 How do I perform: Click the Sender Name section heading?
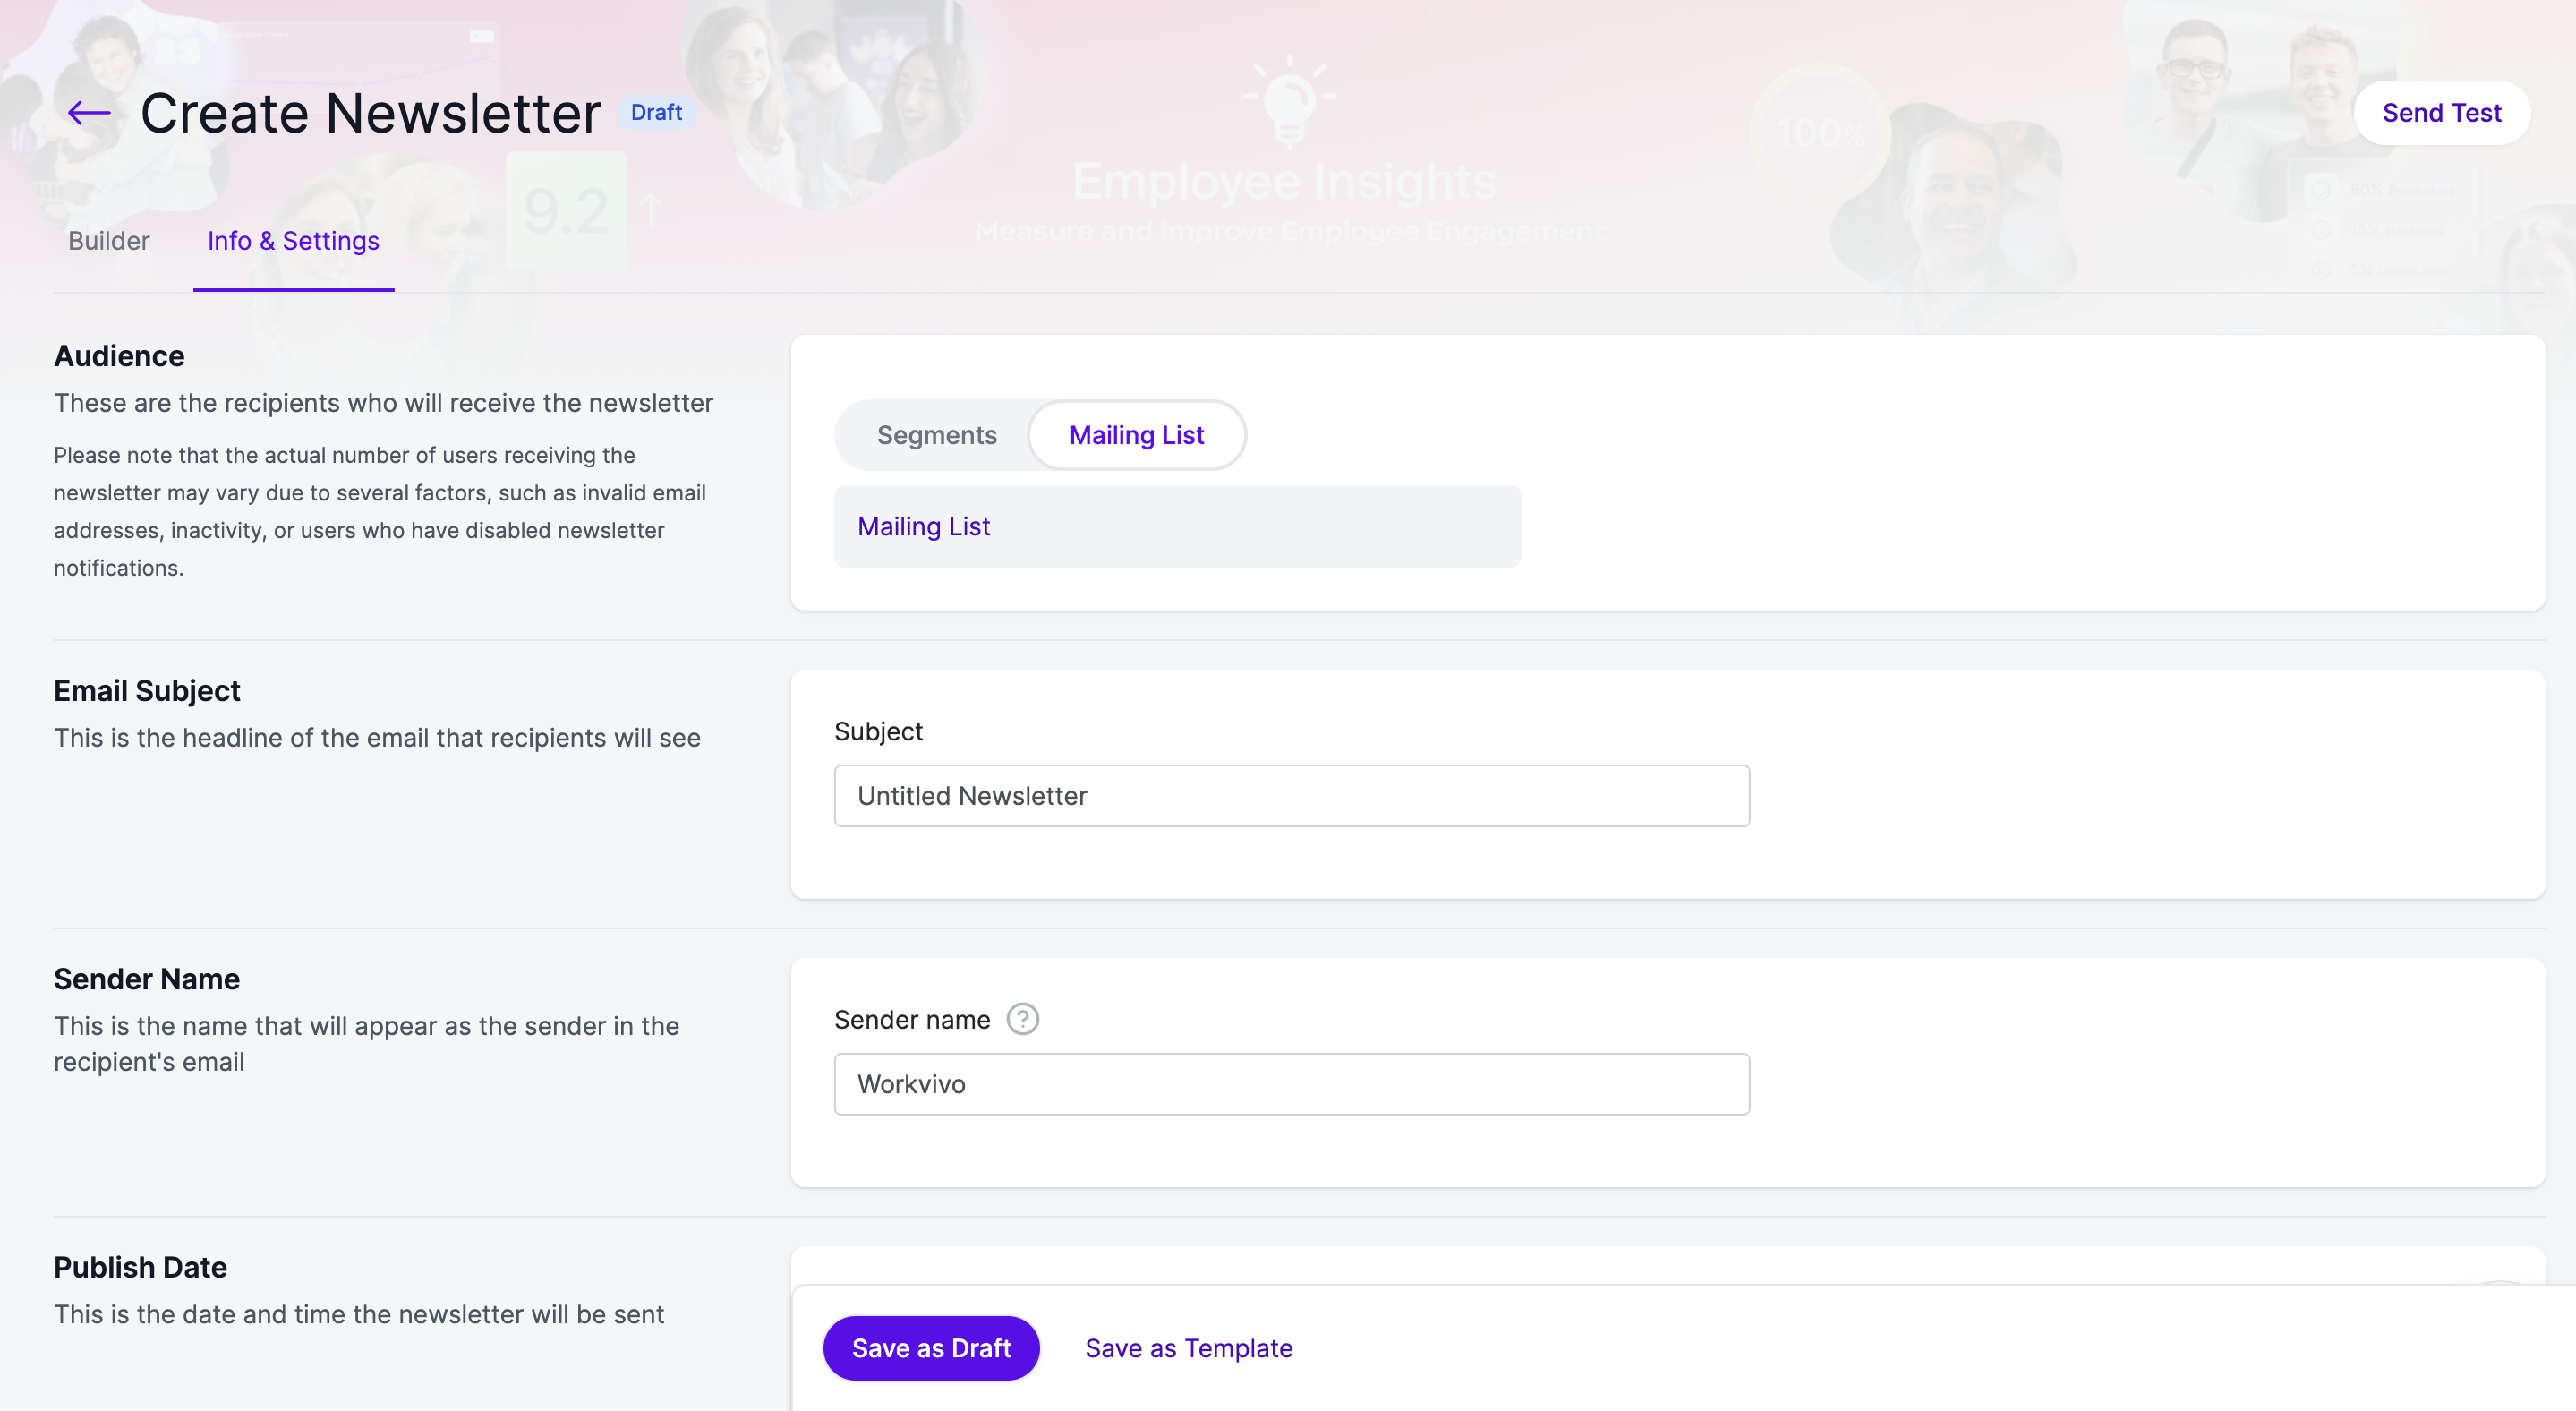pyautogui.click(x=147, y=979)
